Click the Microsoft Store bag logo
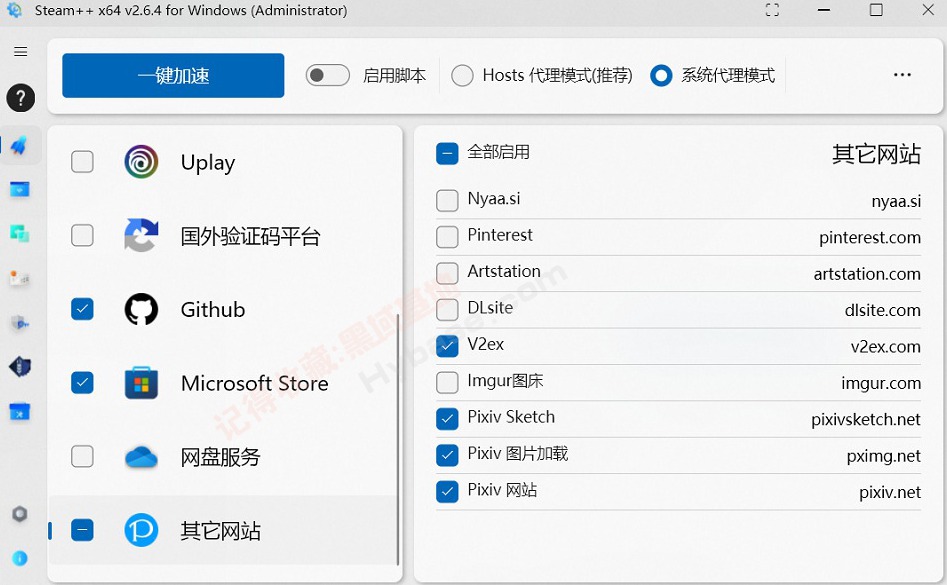Image resolution: width=947 pixels, height=585 pixels. pos(141,383)
